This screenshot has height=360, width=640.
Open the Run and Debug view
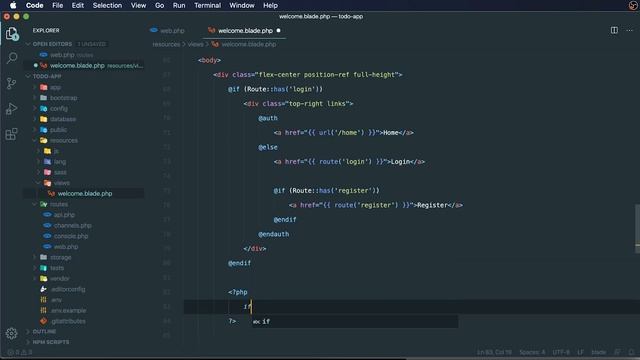12,109
